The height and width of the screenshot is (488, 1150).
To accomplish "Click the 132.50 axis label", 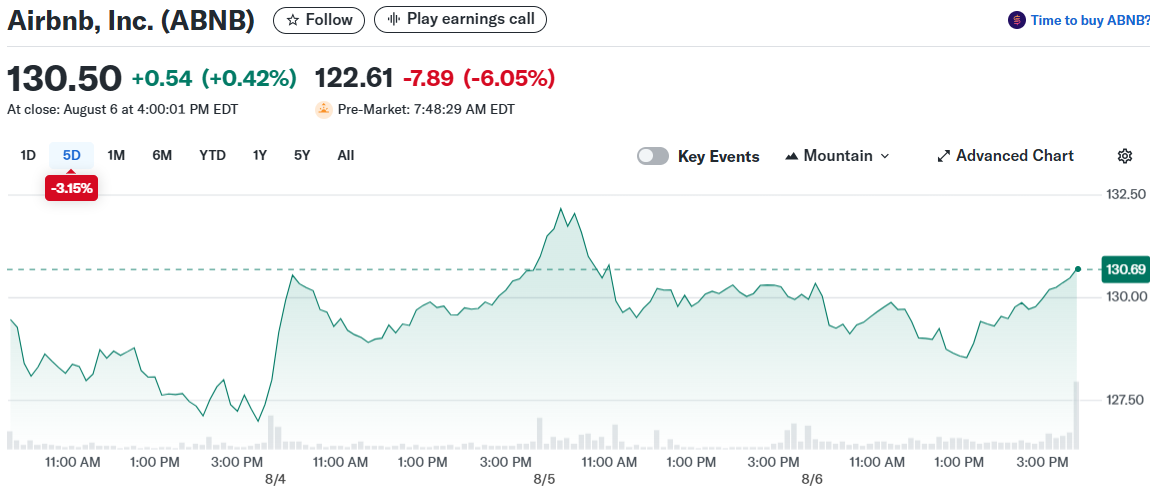I will pos(1125,194).
